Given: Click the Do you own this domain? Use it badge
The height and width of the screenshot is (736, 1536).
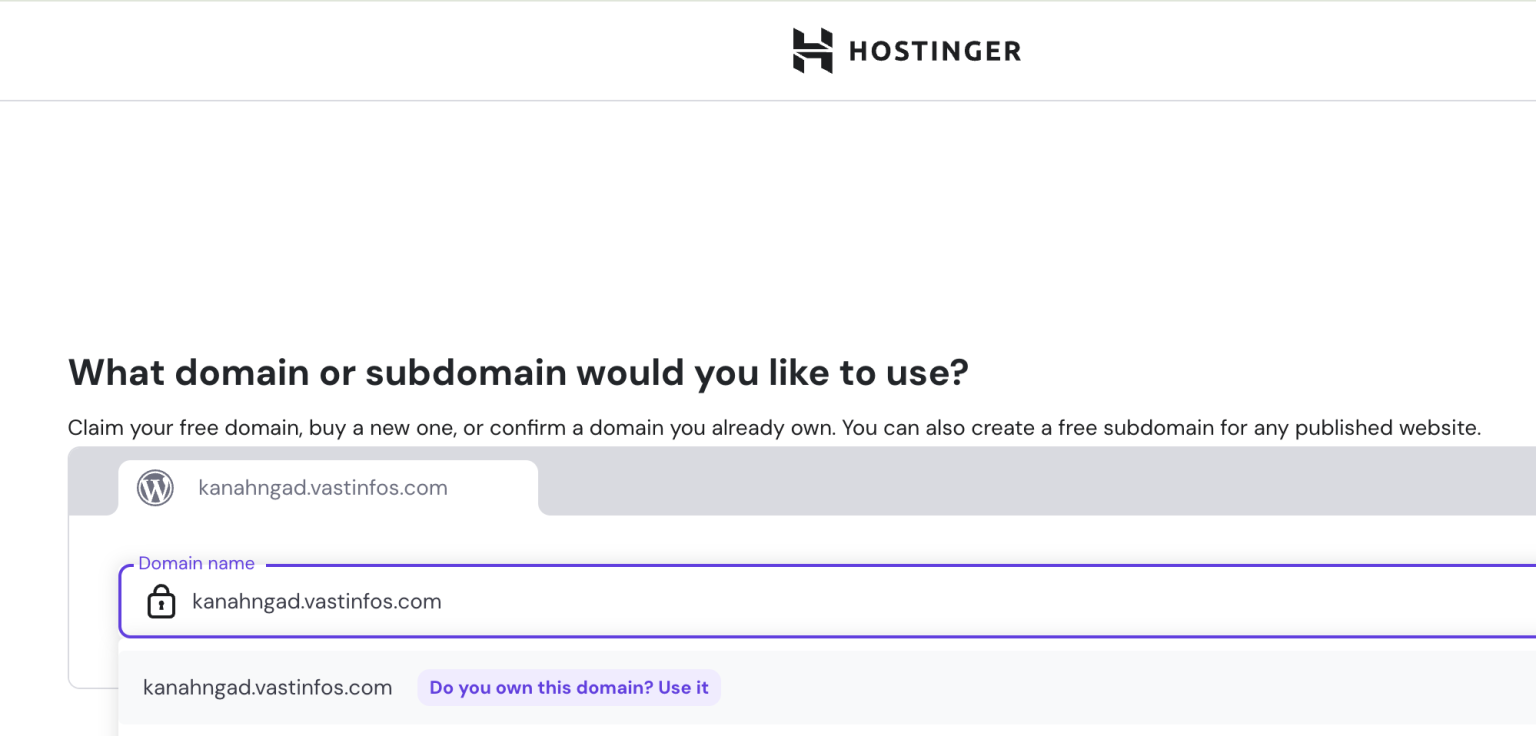Looking at the screenshot, I should [x=568, y=687].
